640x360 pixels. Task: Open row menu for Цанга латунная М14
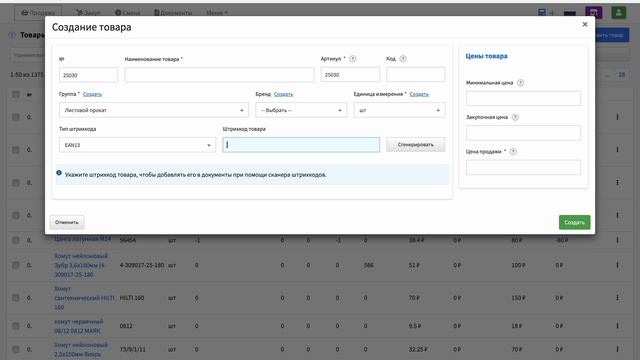point(617,240)
